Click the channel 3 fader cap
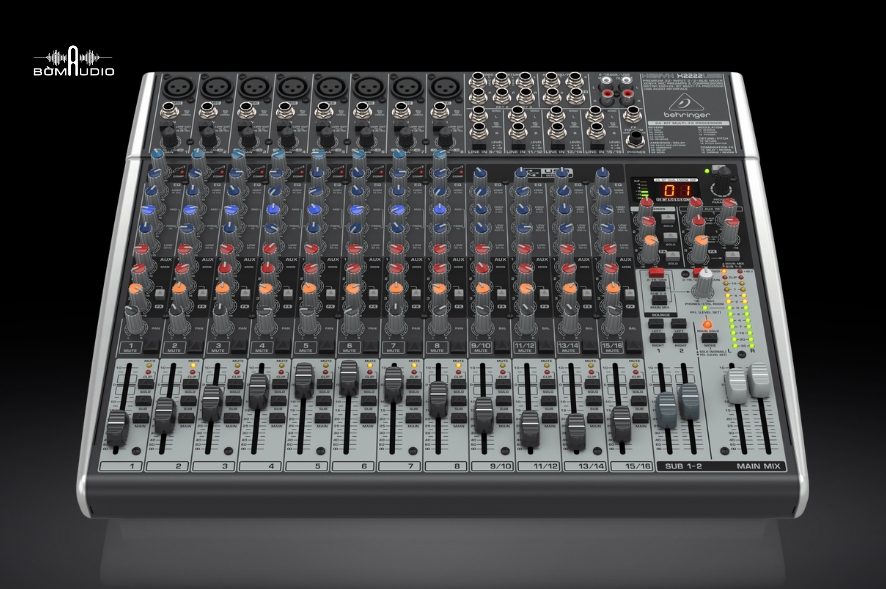886x589 pixels. point(211,402)
